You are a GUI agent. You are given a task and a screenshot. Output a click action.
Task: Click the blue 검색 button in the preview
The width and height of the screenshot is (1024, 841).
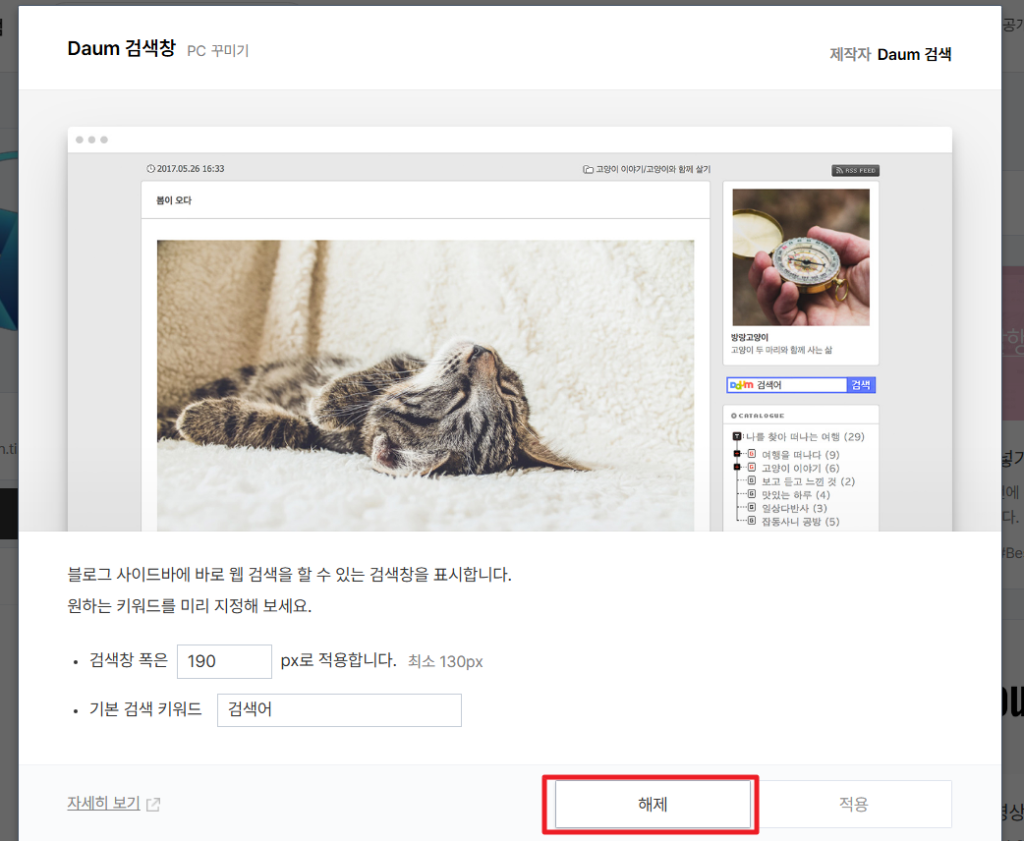pyautogui.click(x=861, y=385)
